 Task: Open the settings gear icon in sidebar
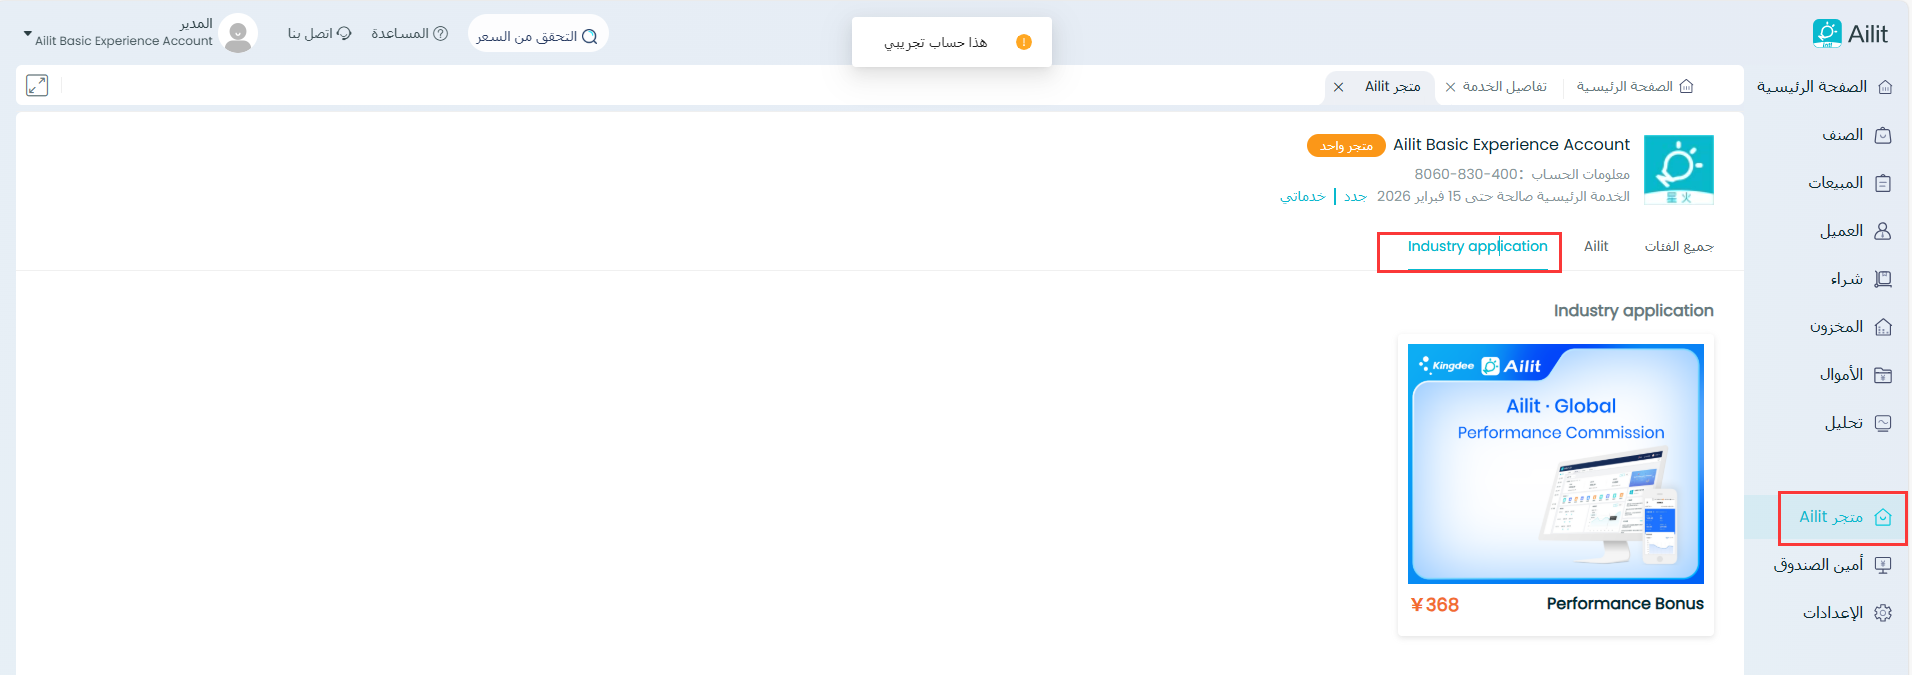coord(1883,613)
